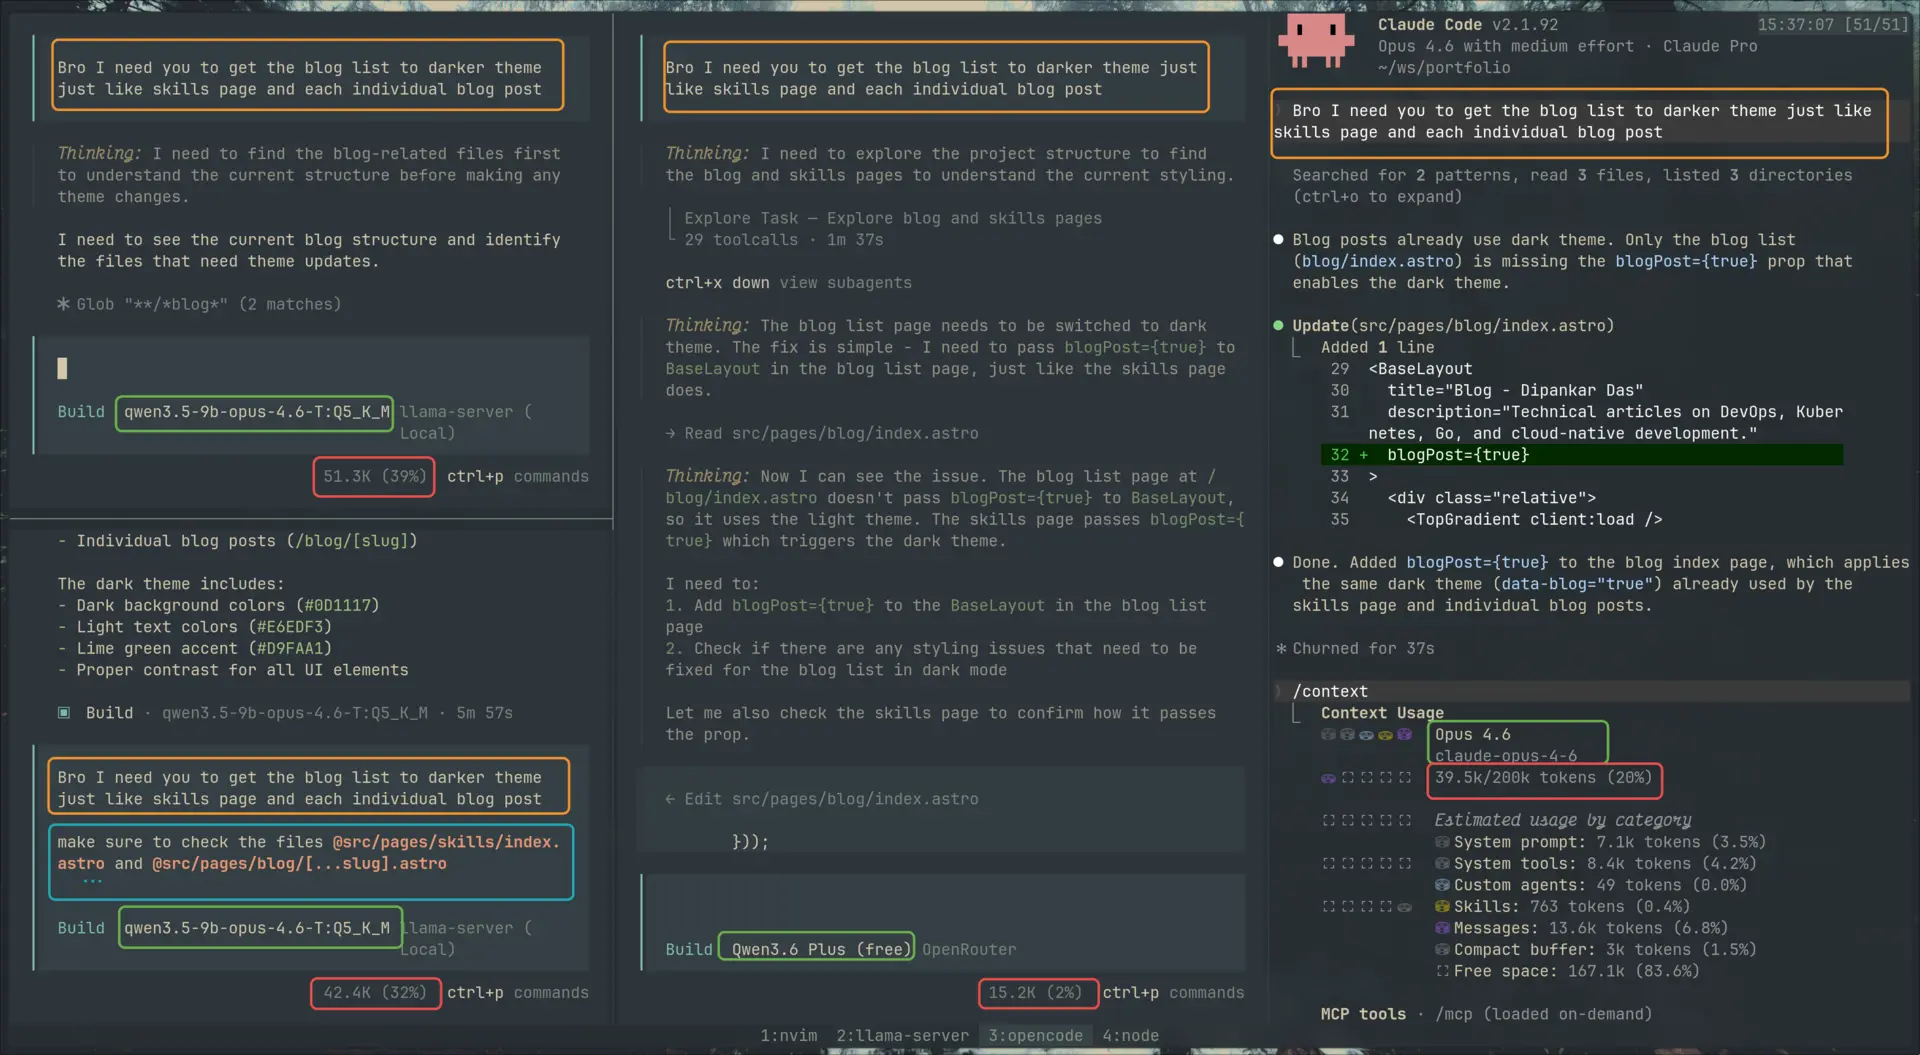Click the 39.5k/200k tokens usage meter
This screenshot has width=1920, height=1055.
click(1543, 778)
